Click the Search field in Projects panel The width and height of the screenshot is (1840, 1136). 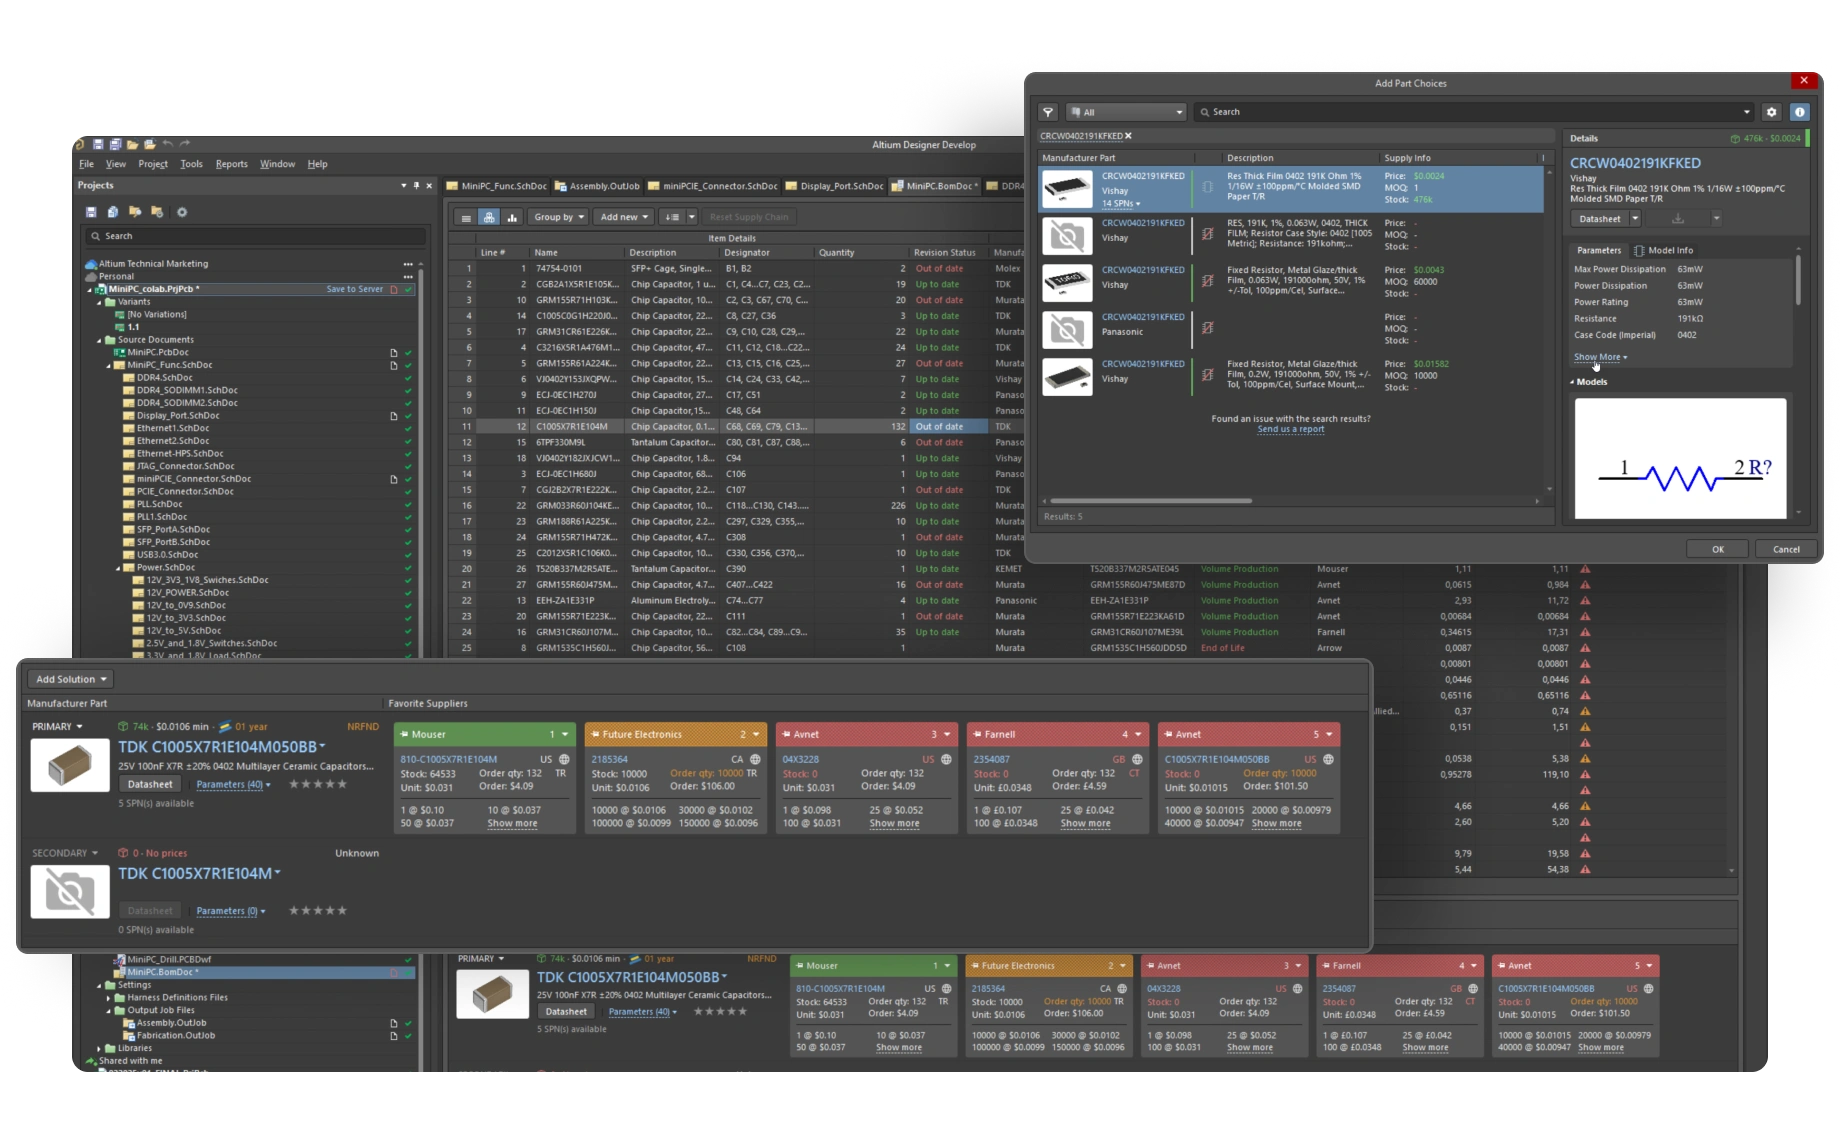(255, 236)
